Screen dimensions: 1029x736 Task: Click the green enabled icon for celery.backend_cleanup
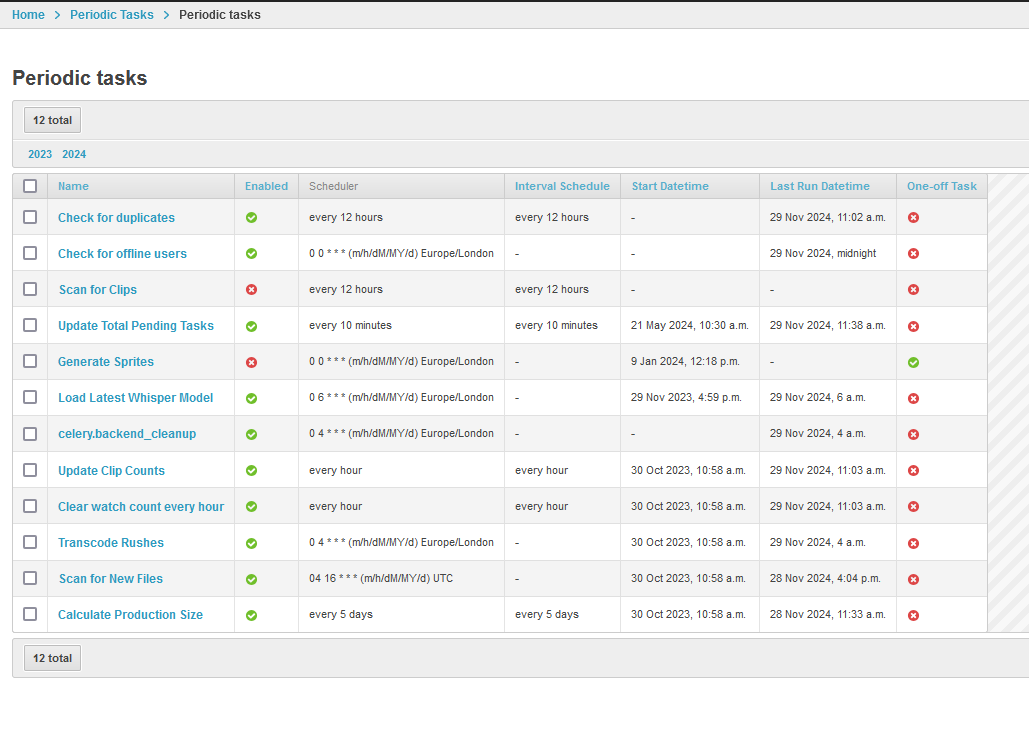(251, 435)
